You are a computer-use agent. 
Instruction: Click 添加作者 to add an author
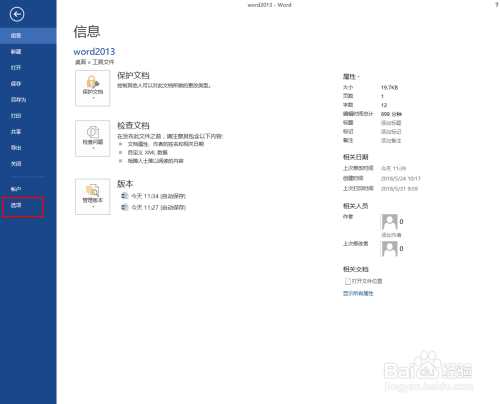(391, 235)
